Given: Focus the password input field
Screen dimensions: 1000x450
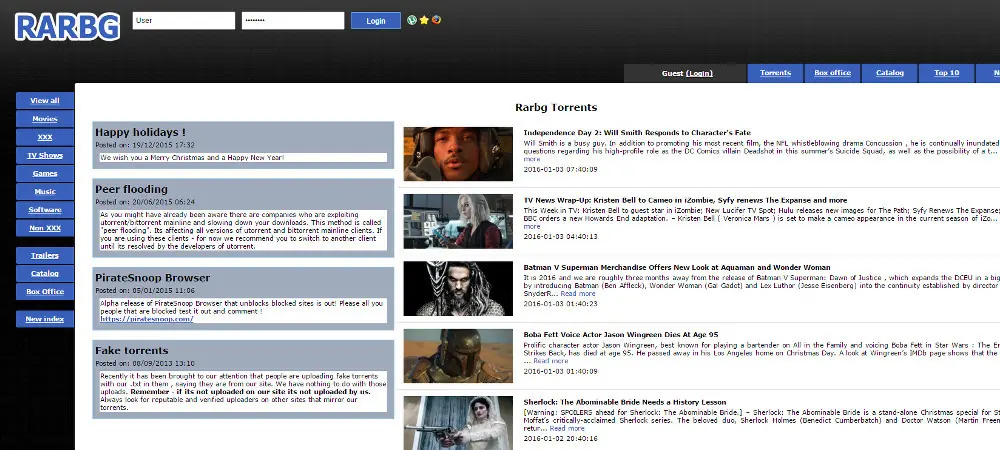Looking at the screenshot, I should pyautogui.click(x=292, y=20).
